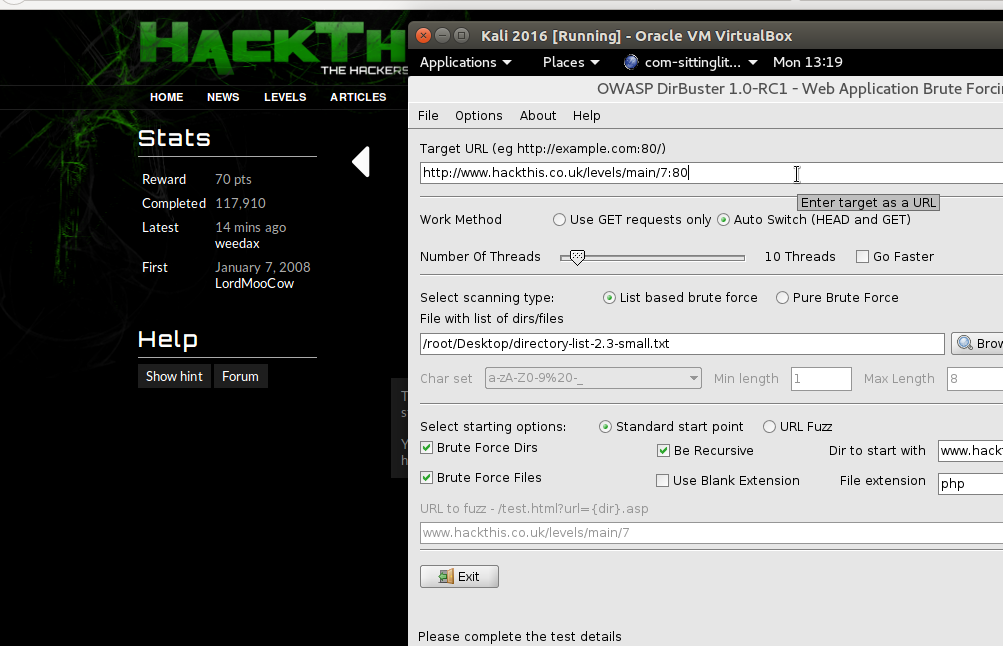
Task: Click the Exit door icon button
Action: point(459,576)
